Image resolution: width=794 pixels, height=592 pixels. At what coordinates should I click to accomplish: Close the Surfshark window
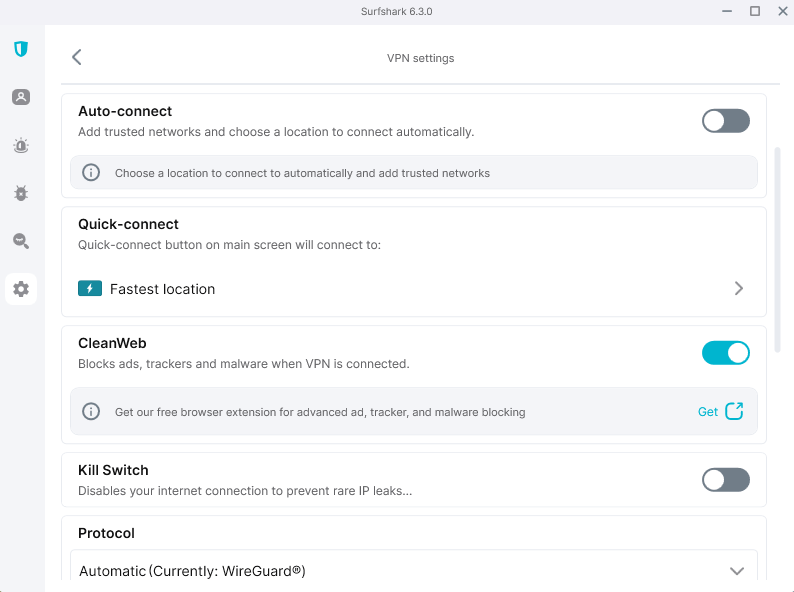(x=782, y=11)
